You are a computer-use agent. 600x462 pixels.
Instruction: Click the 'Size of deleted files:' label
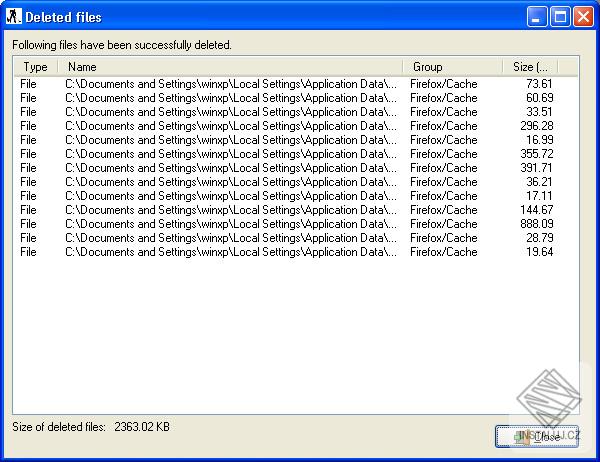pyautogui.click(x=59, y=427)
